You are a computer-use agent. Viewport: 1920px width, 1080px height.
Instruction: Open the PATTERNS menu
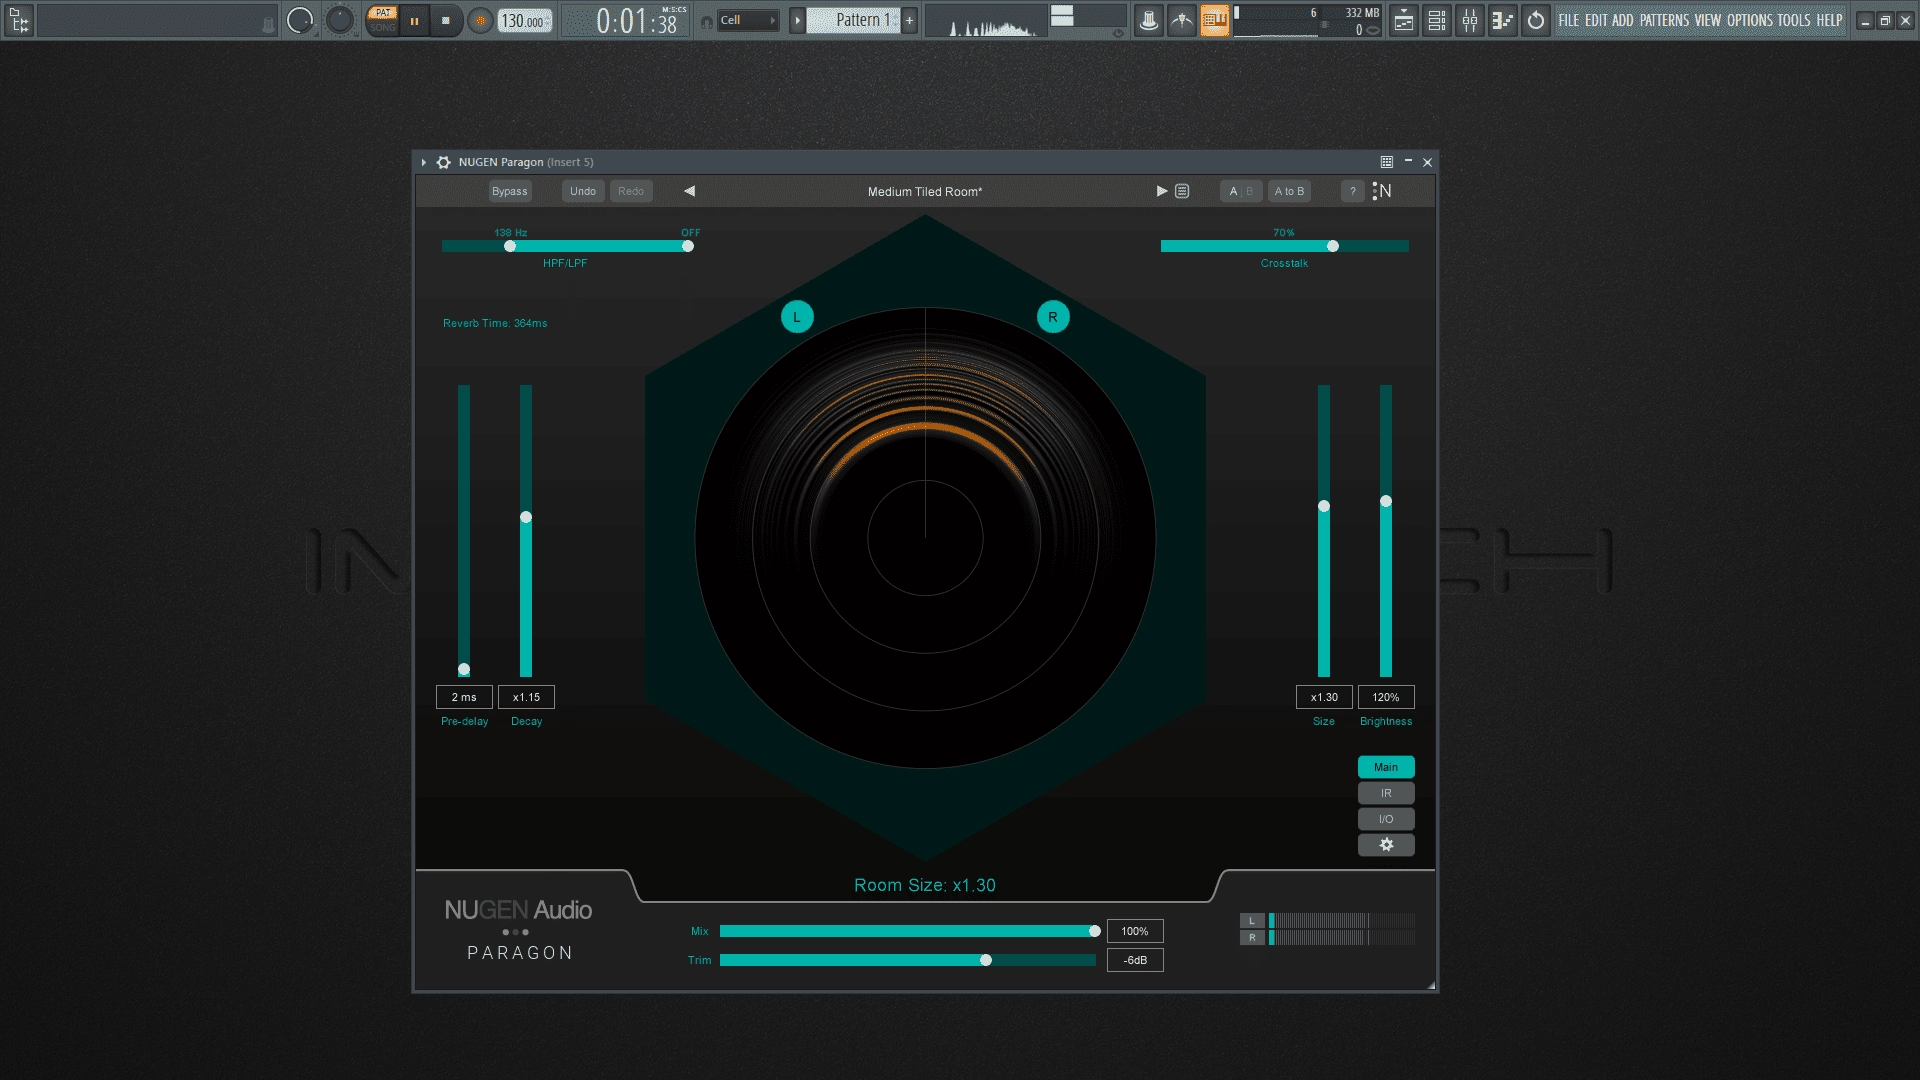[x=1664, y=20]
